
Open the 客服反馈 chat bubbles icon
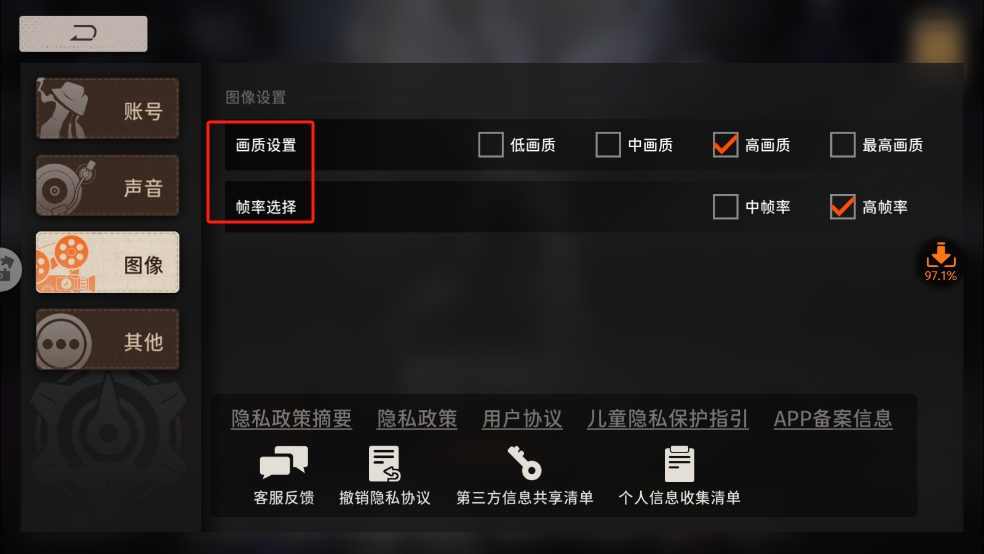[284, 463]
